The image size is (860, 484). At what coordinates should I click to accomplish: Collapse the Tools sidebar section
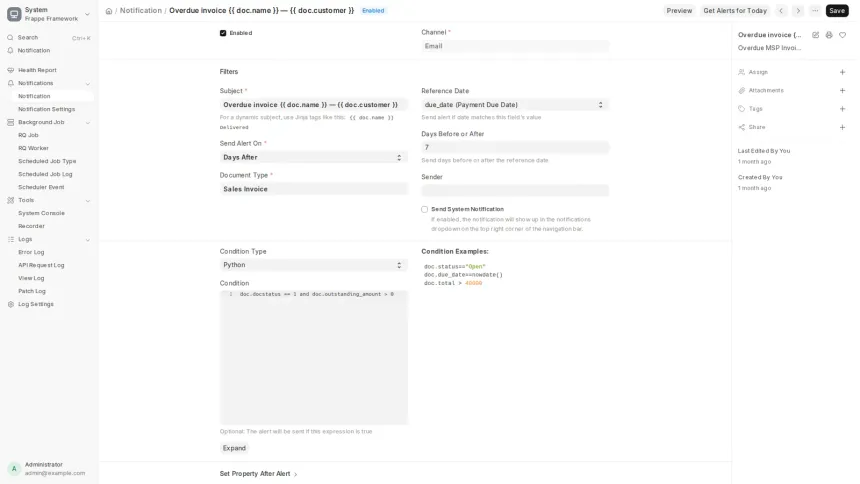(x=88, y=200)
